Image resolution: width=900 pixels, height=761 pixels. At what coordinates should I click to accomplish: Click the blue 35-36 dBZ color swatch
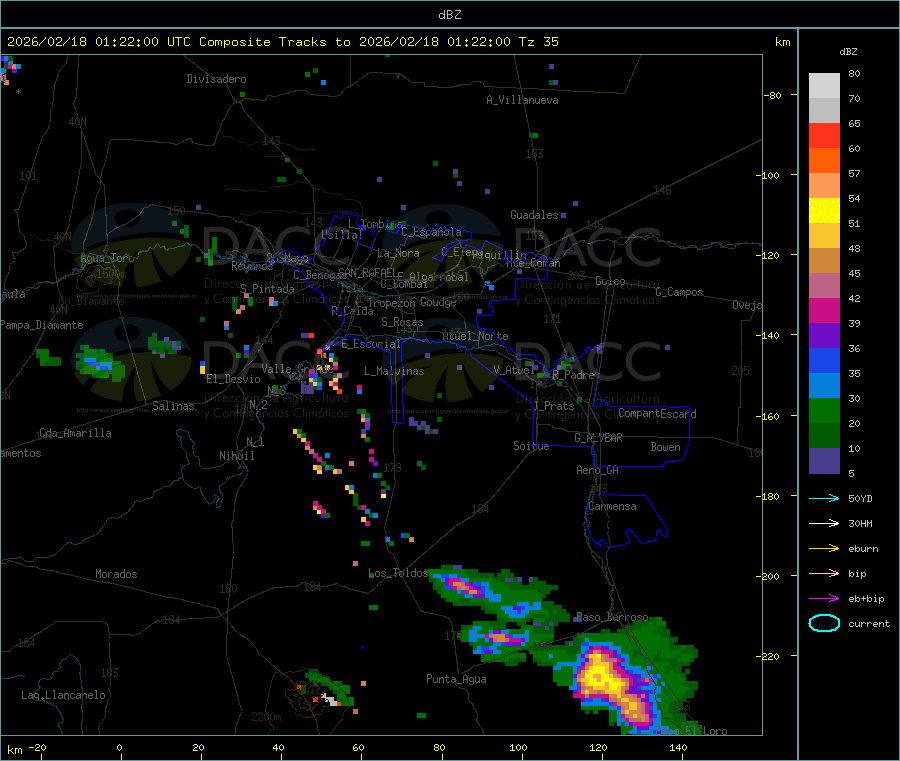point(824,360)
